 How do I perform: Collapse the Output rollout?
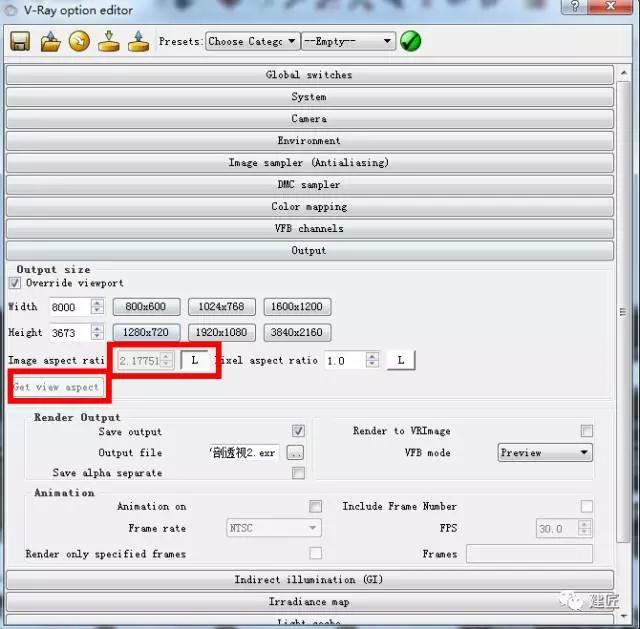tap(310, 251)
